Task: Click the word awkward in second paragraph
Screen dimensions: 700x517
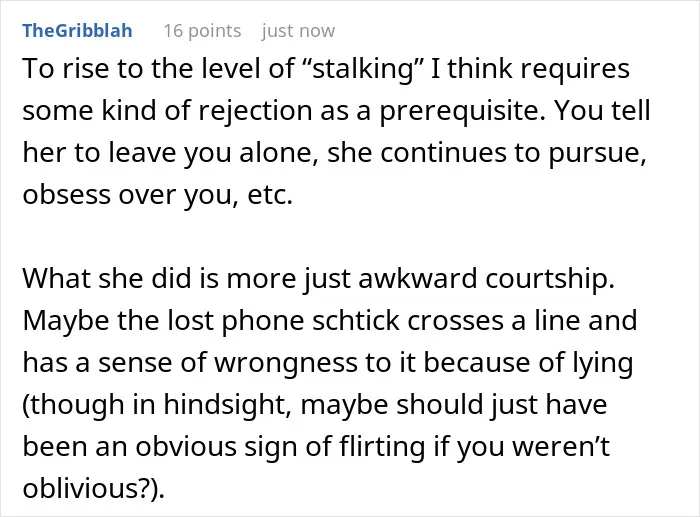Action: [417, 279]
